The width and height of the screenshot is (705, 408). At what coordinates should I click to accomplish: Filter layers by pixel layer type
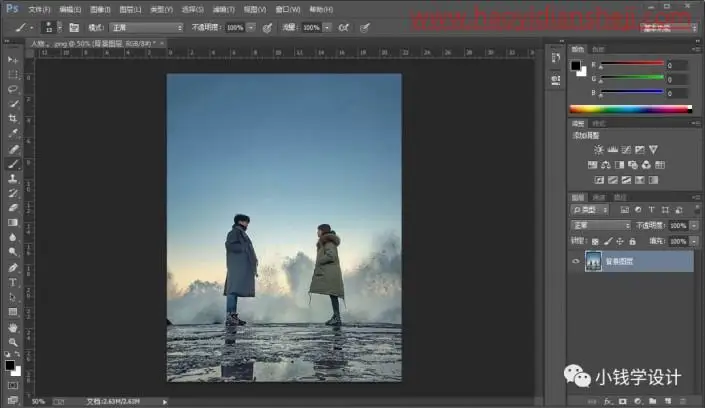pos(625,210)
